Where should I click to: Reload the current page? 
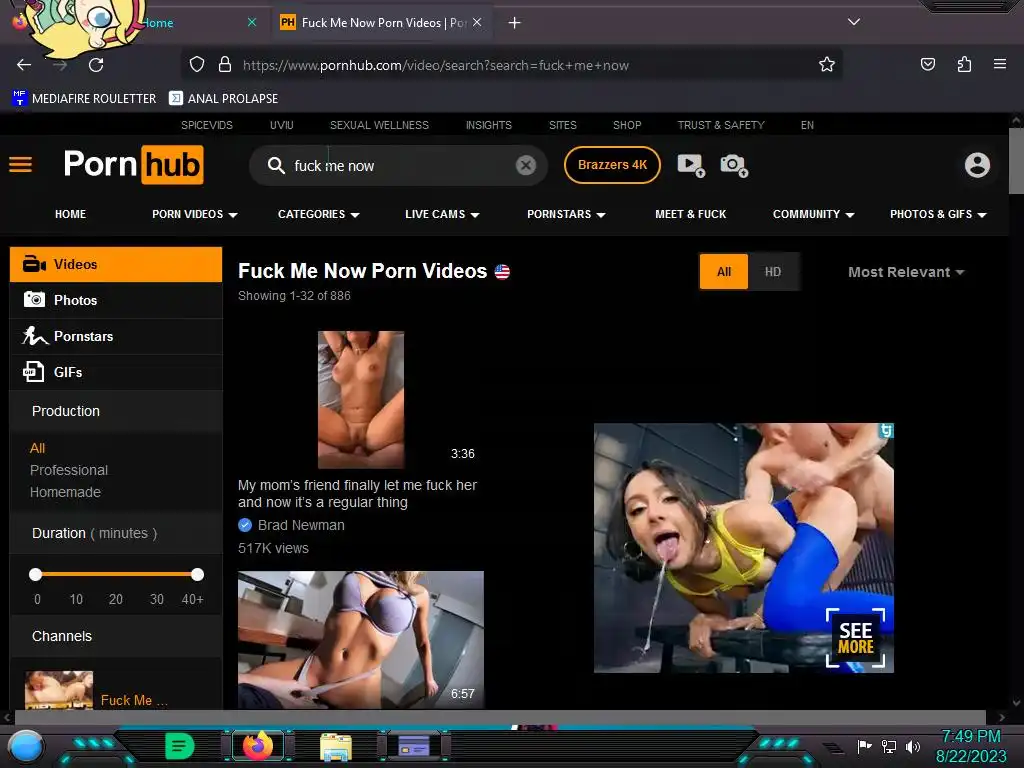point(96,65)
